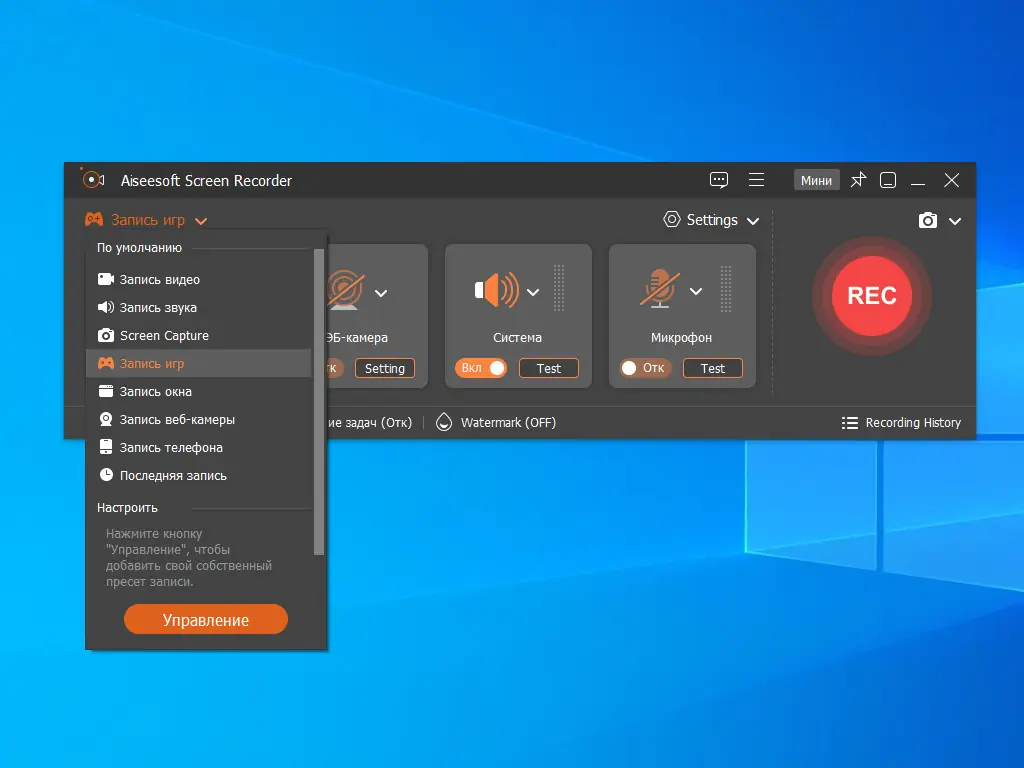
Task: Open the feedback chat bubble icon
Action: point(718,180)
